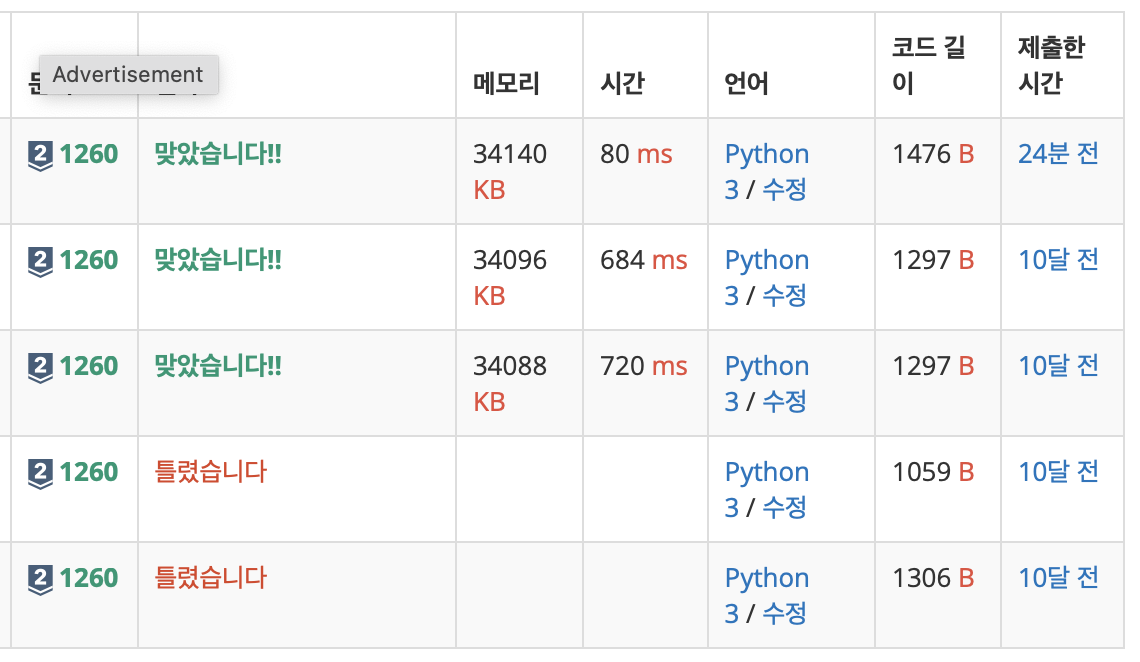Viewport: 1140px width, 662px height.
Task: Open the 24분 전 submission time link
Action: pyautogui.click(x=1058, y=154)
